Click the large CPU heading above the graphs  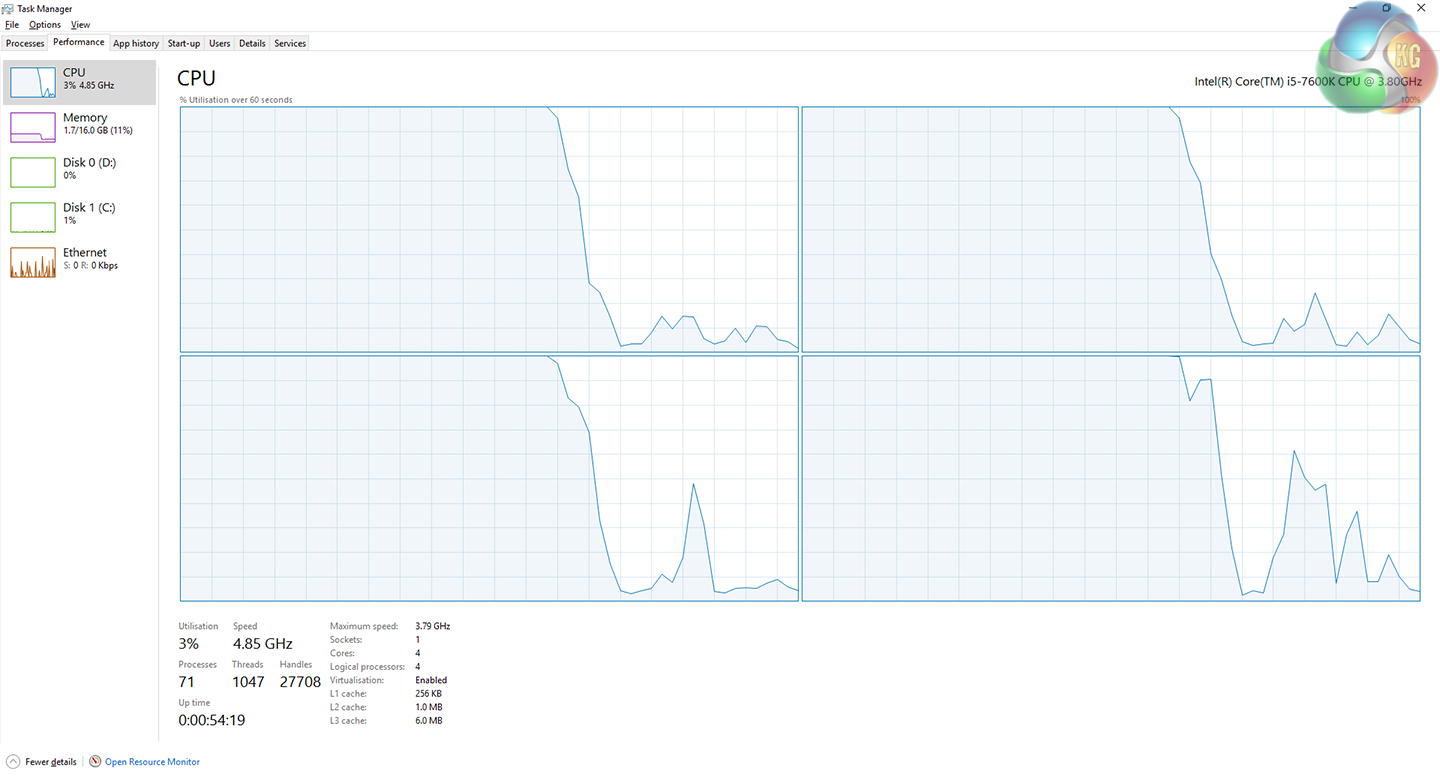196,79
